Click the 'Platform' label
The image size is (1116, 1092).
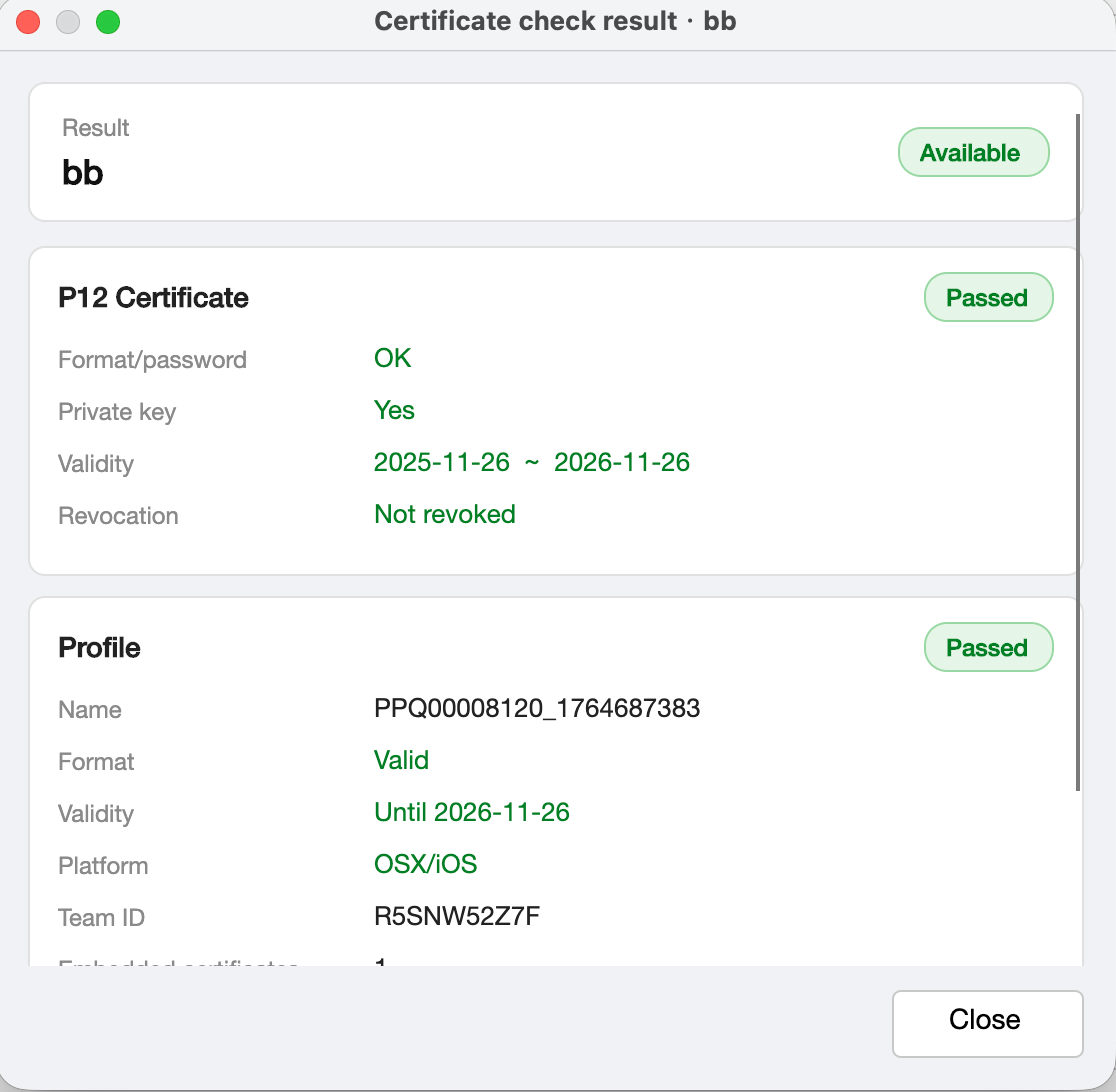click(102, 866)
